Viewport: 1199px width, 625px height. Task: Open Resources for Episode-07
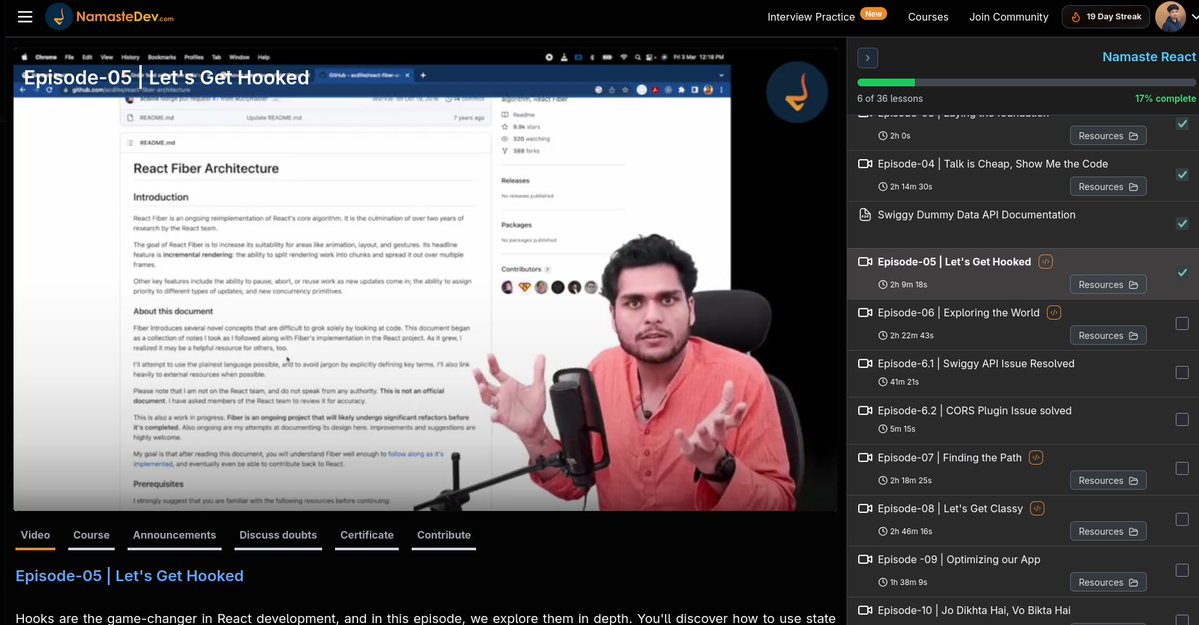1108,480
